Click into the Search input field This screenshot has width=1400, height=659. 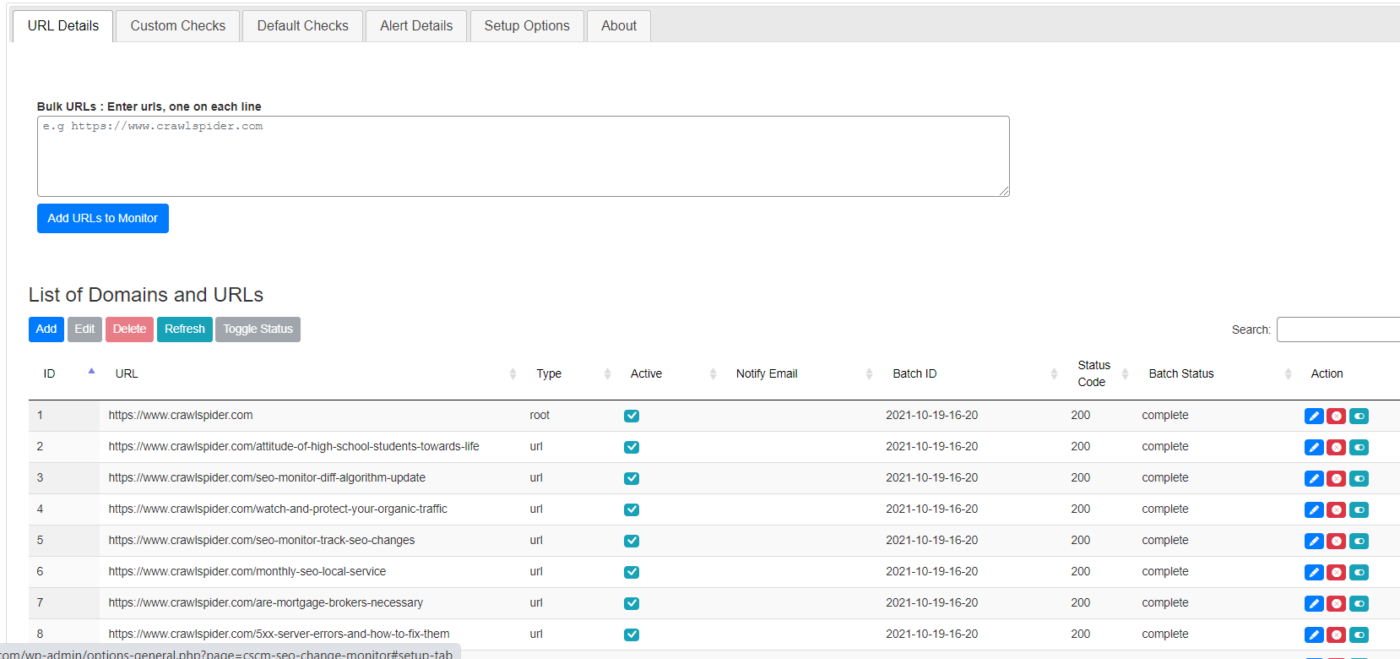(1338, 329)
